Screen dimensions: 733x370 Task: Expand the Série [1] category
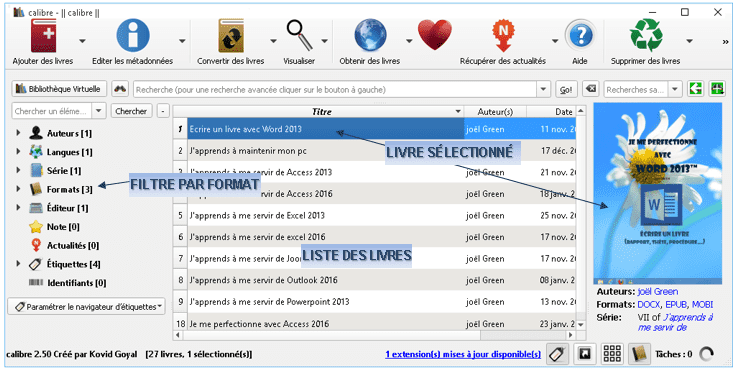tap(18, 170)
